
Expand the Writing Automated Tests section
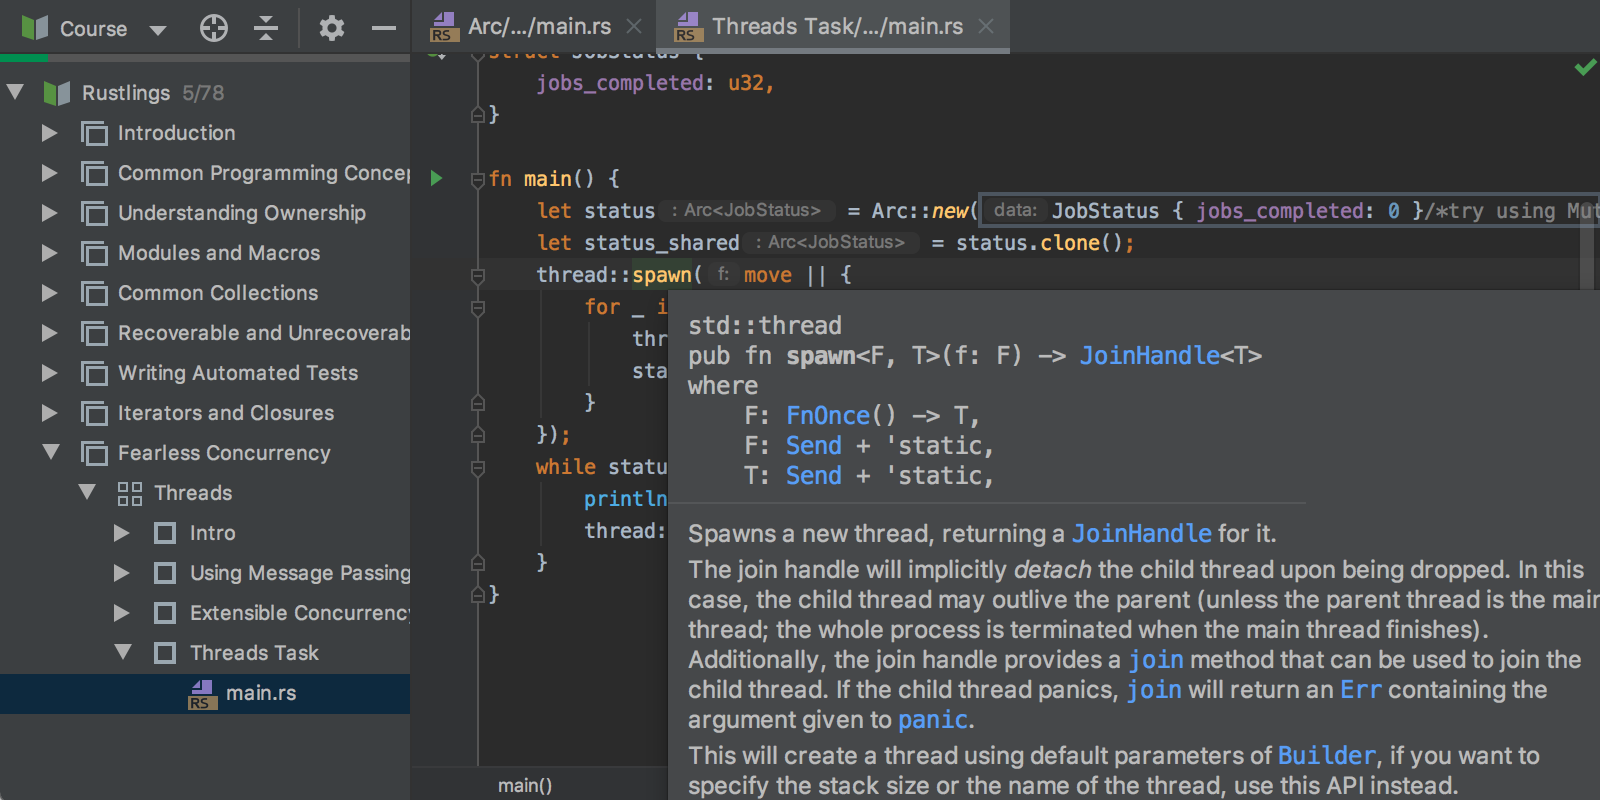(x=49, y=373)
